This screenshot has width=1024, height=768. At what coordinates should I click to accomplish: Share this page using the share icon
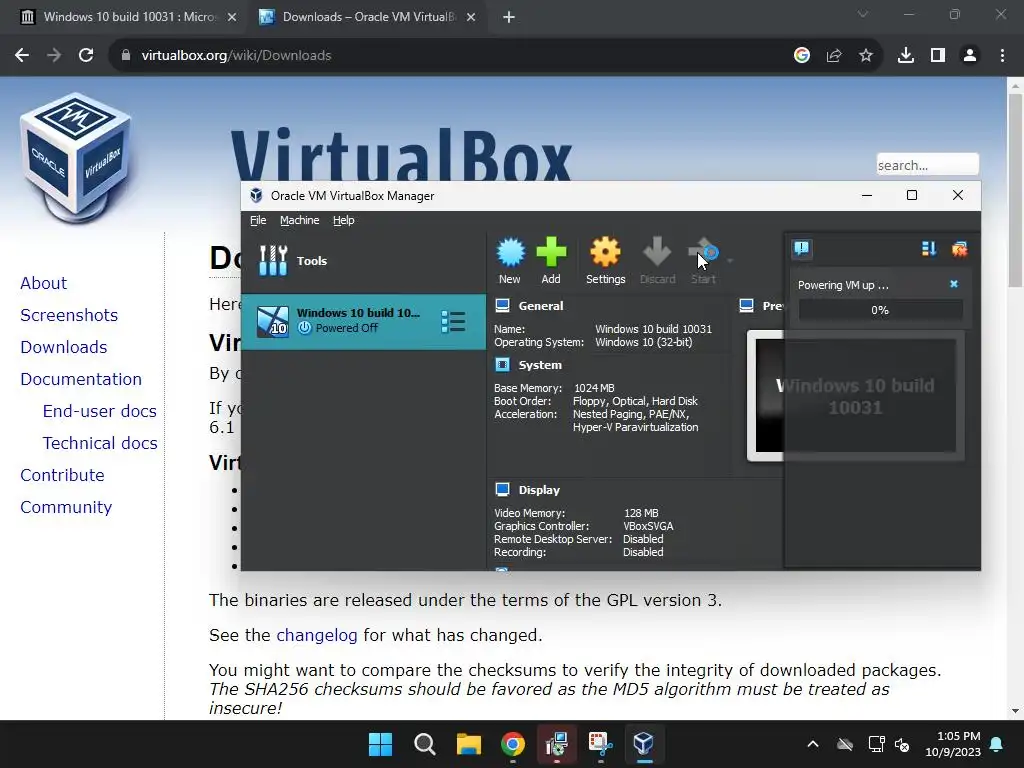click(834, 56)
